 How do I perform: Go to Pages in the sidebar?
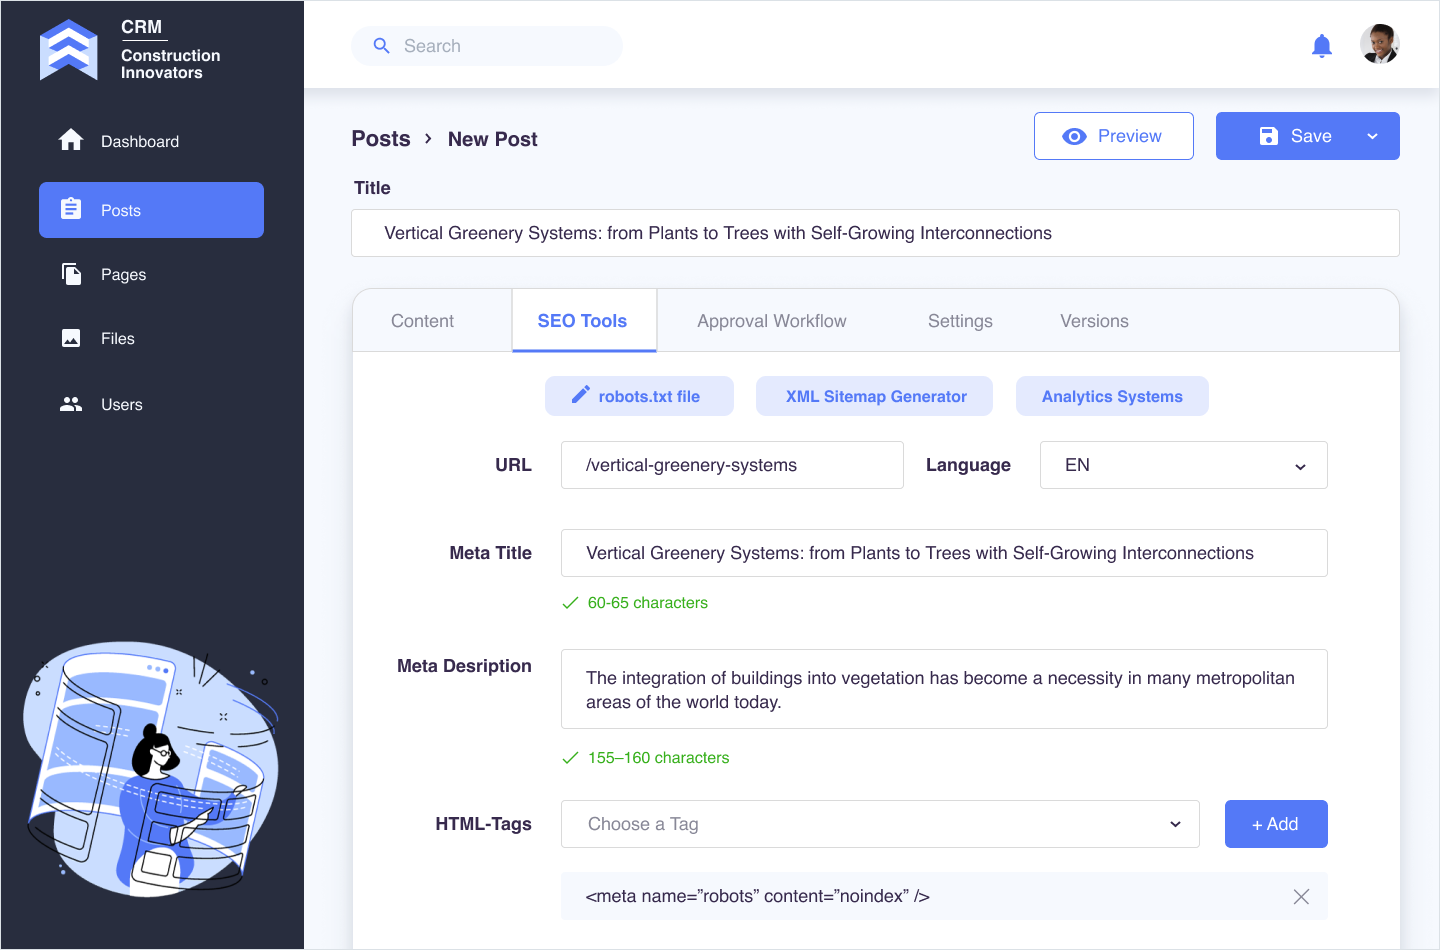click(x=123, y=275)
